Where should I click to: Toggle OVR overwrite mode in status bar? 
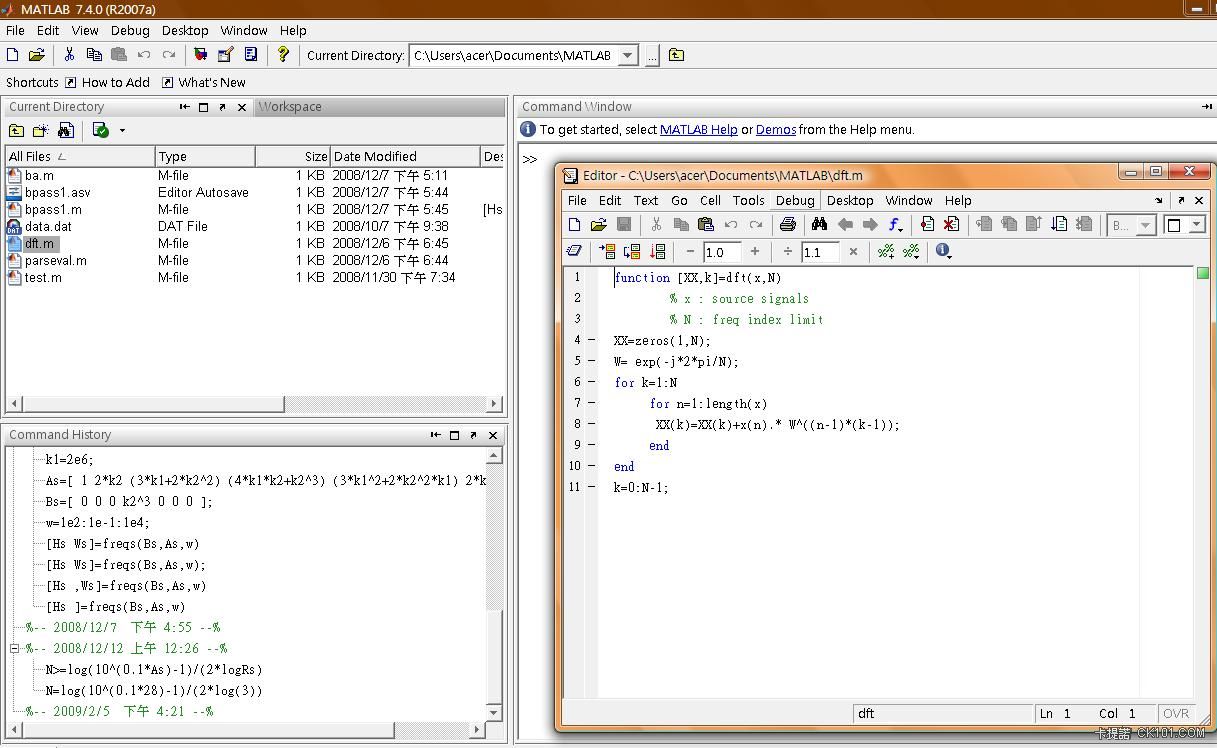(1176, 713)
